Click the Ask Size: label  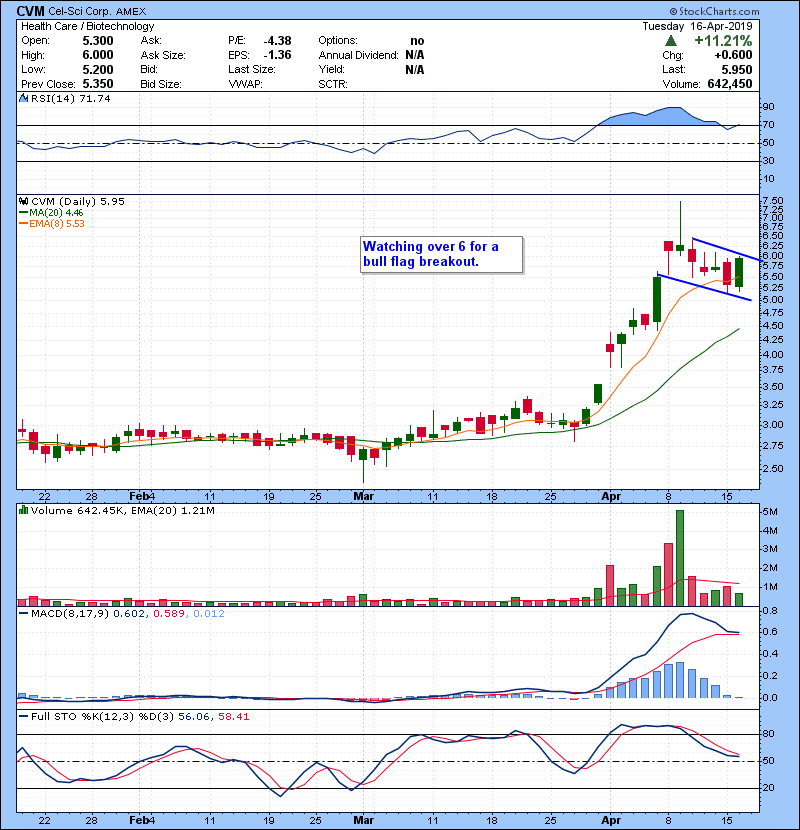coord(163,55)
